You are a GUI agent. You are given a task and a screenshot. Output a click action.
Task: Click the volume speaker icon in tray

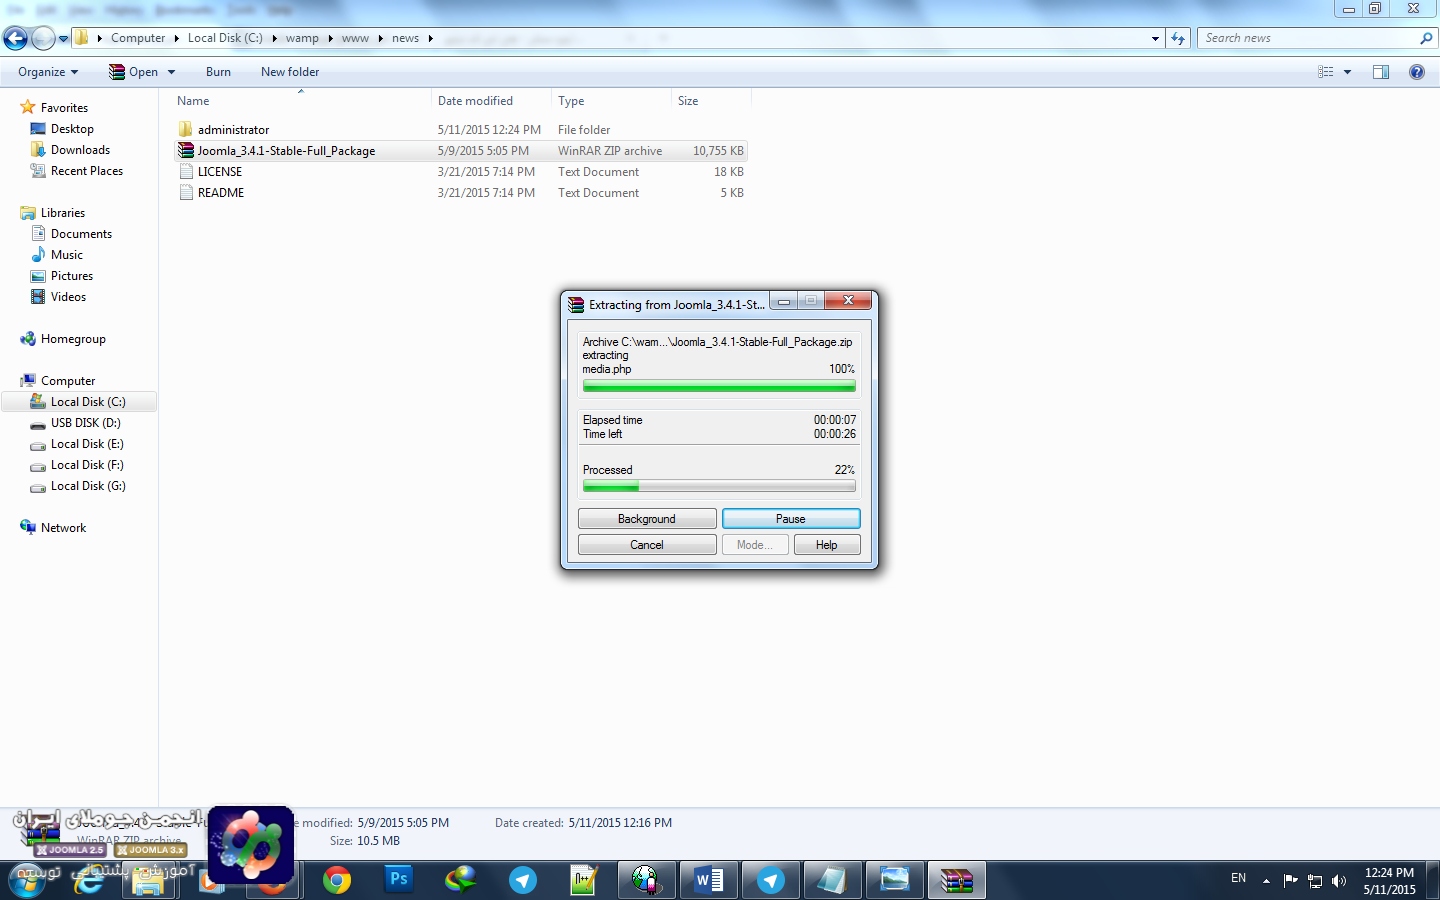tap(1339, 881)
